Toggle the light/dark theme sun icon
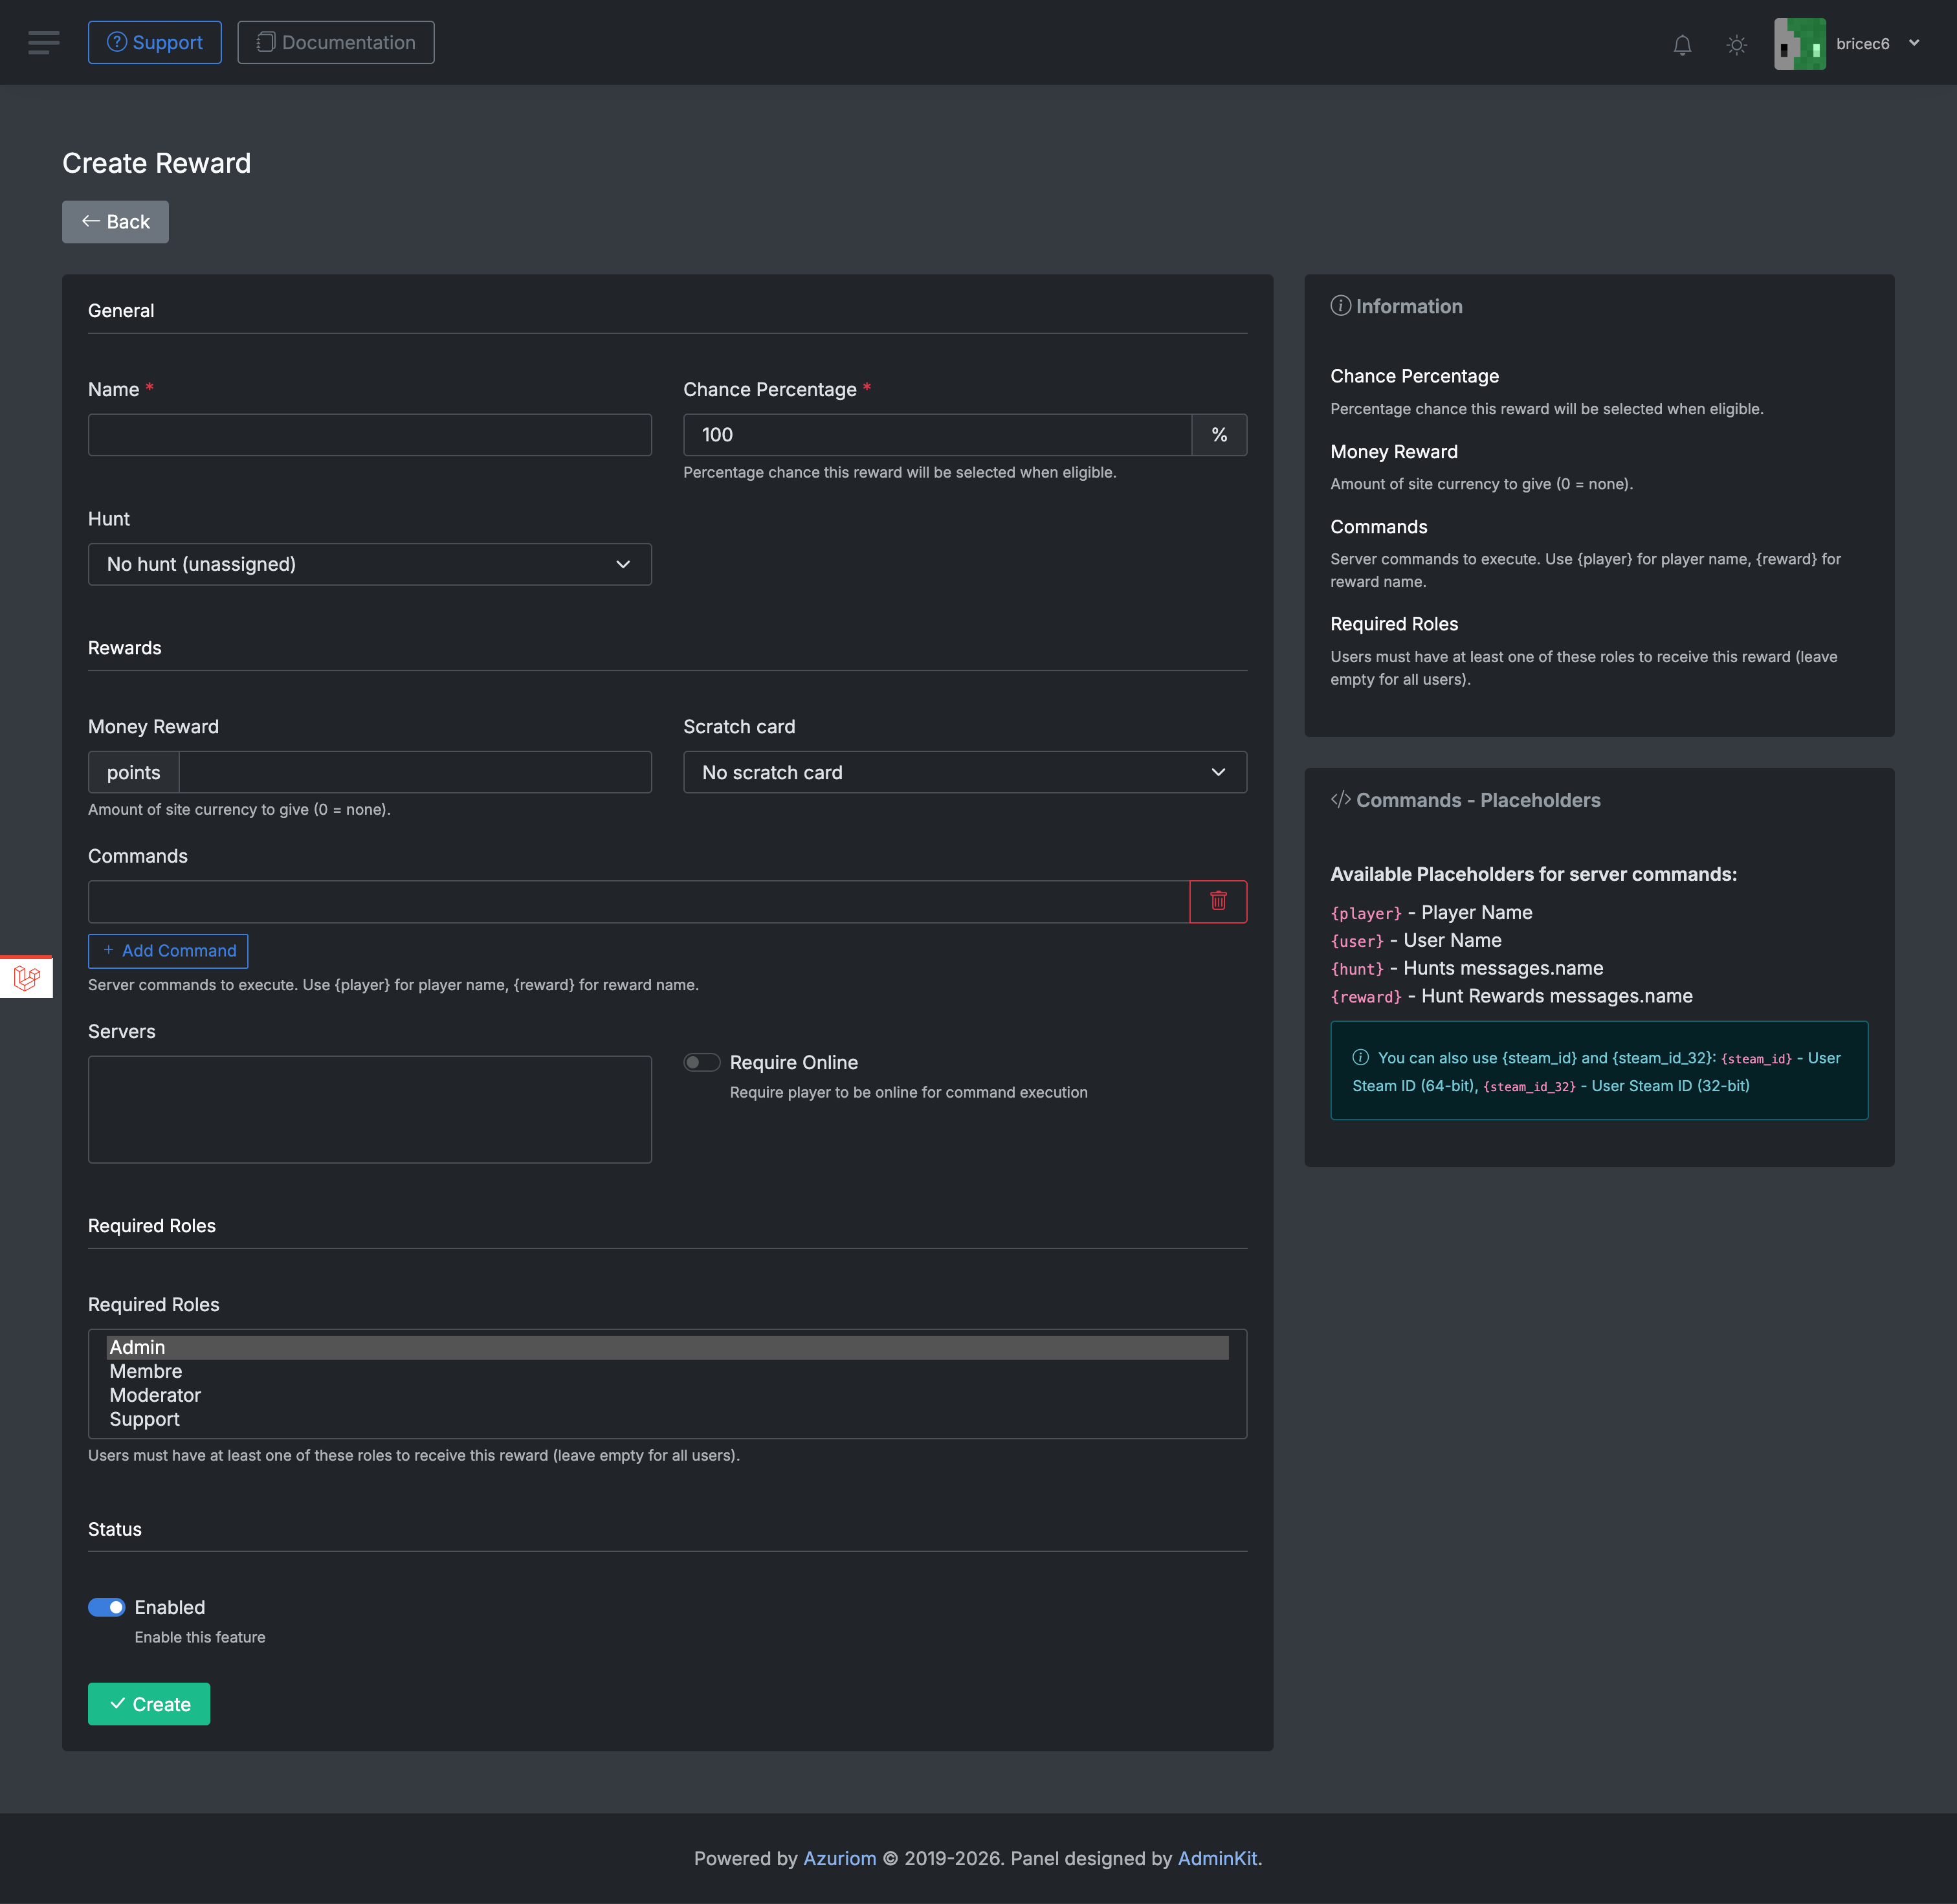The width and height of the screenshot is (1957, 1904). [1736, 44]
